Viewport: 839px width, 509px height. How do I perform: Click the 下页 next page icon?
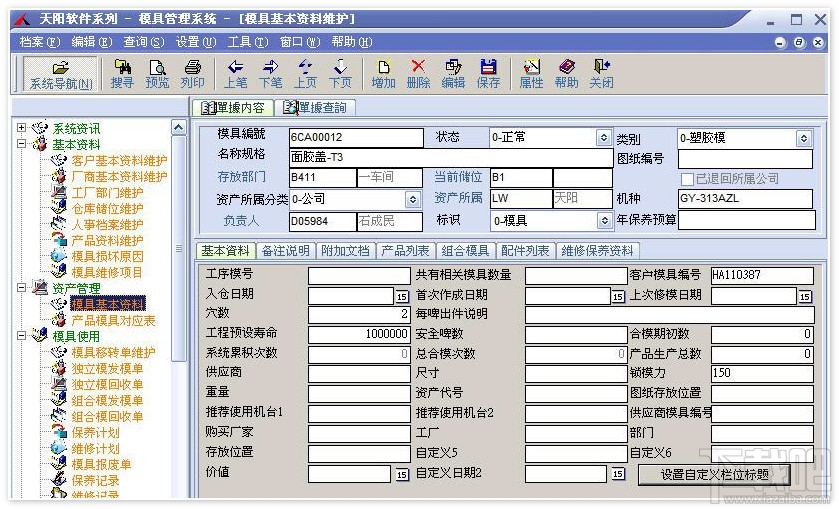340,74
